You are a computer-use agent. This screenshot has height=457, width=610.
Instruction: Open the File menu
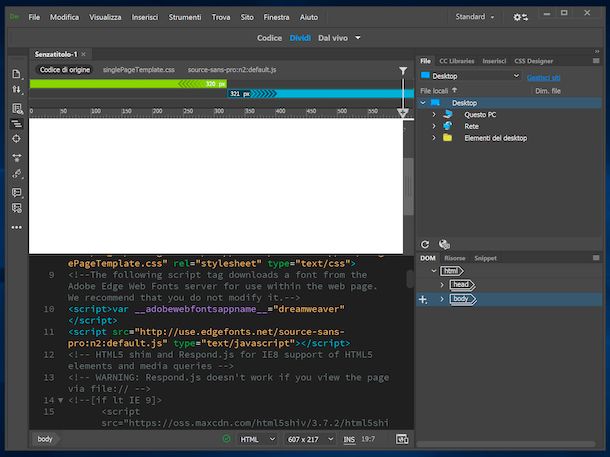tap(34, 17)
